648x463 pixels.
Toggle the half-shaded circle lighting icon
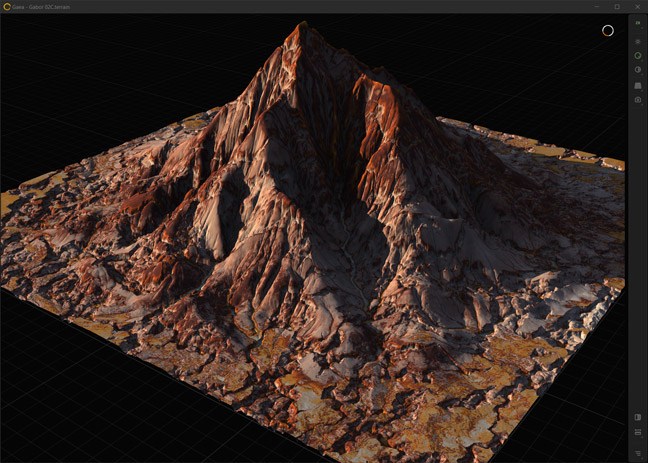pyautogui.click(x=638, y=70)
